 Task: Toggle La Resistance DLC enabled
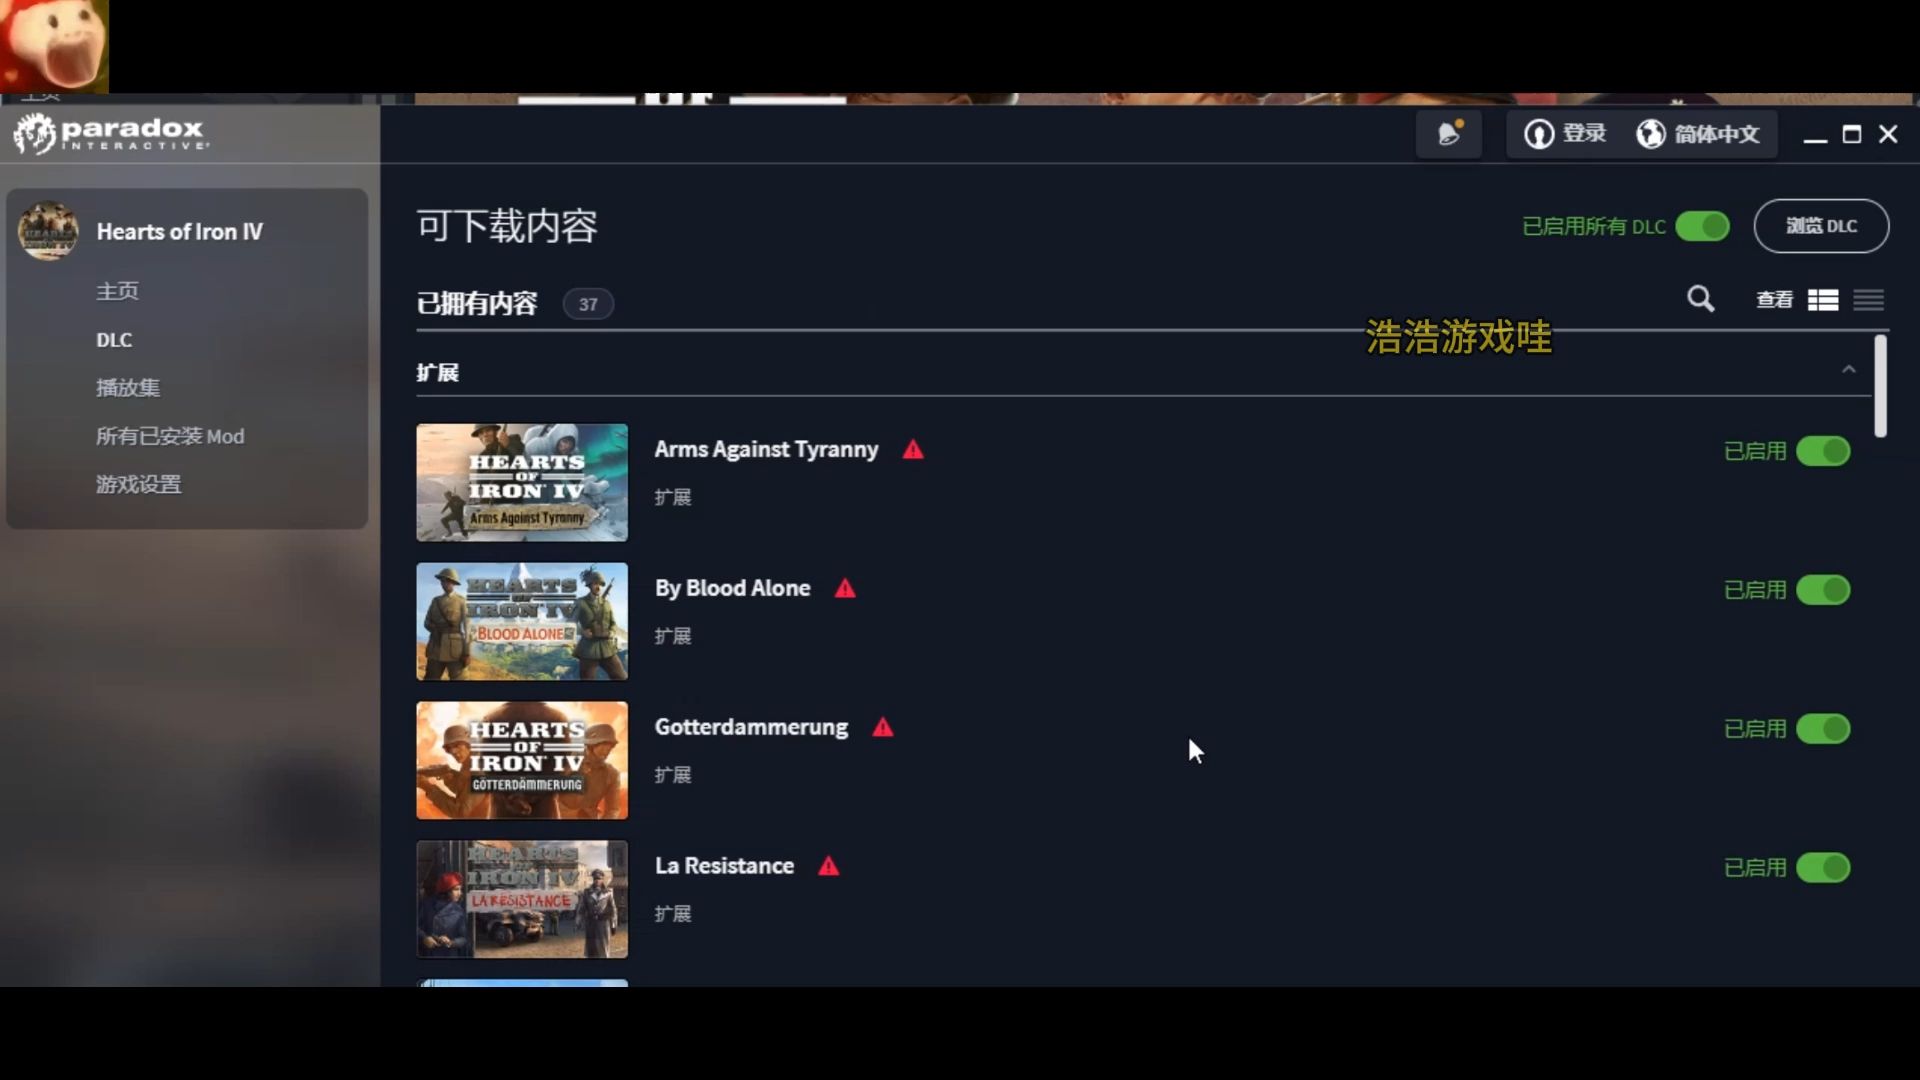tap(1824, 868)
